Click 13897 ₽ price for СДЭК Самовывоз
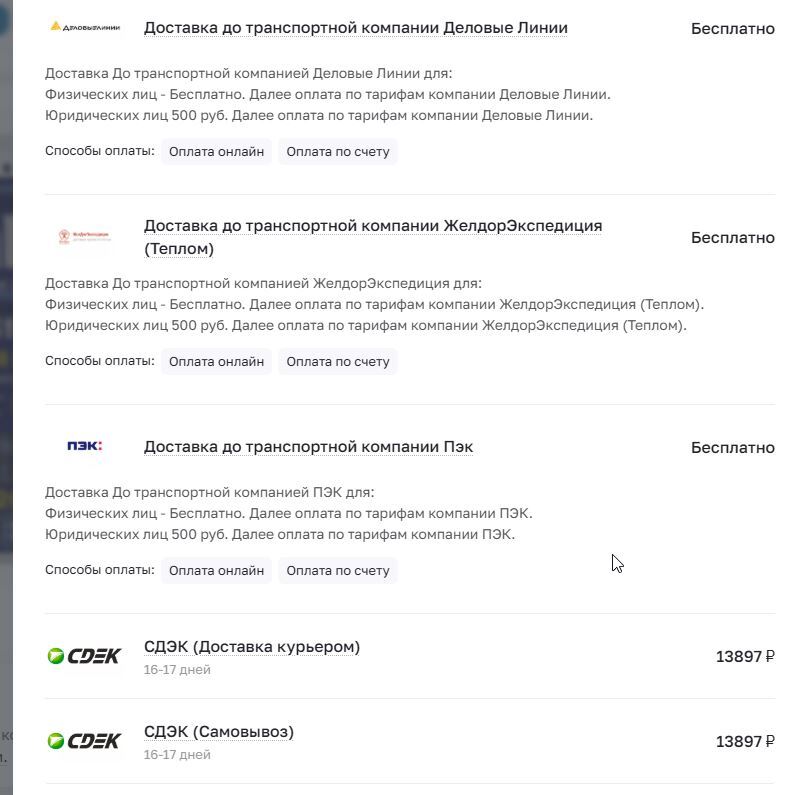Viewport: 798px width, 795px height. click(x=745, y=742)
